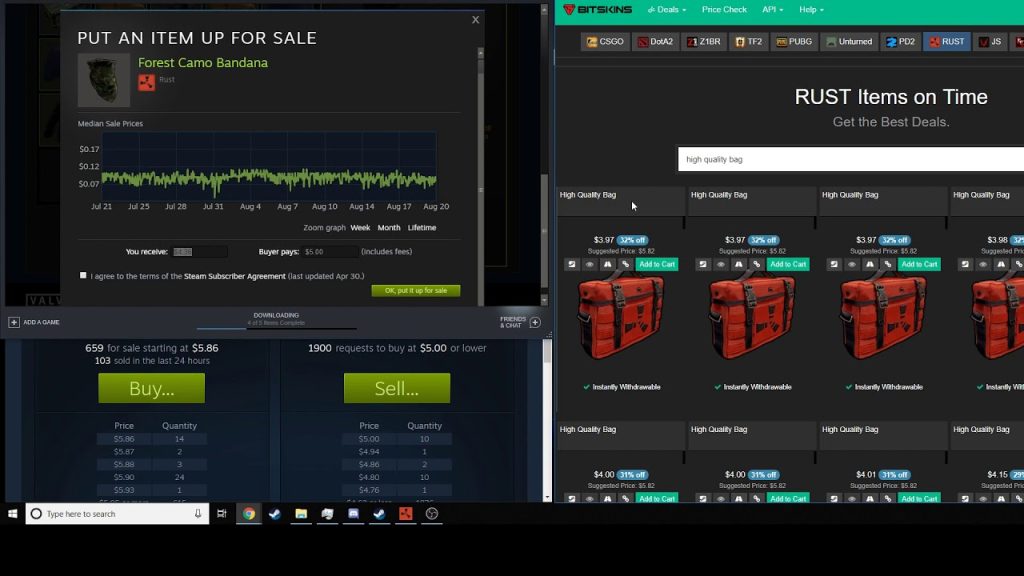This screenshot has width=1024, height=576.
Task: Click binoculars icon on $4.01 bag card
Action: (870, 499)
